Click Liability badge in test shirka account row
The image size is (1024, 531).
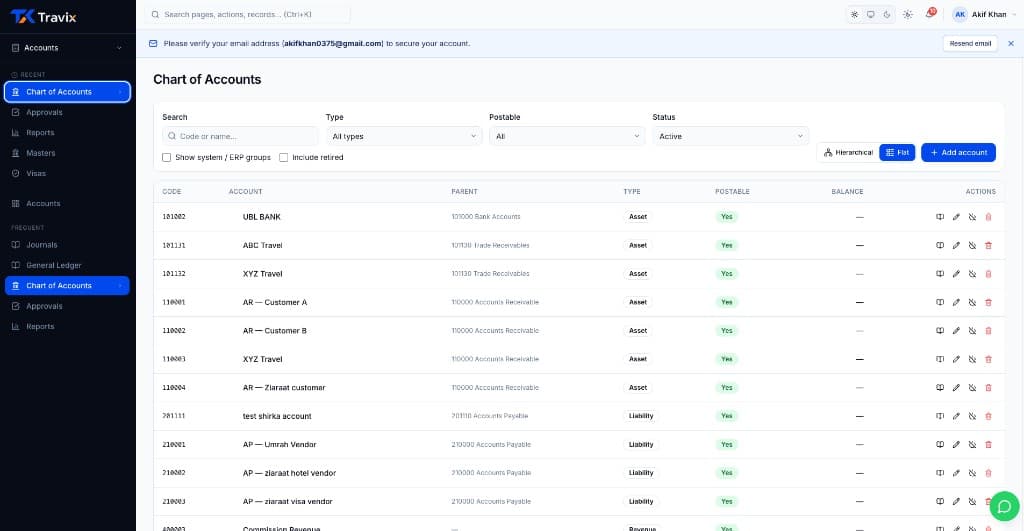click(641, 416)
